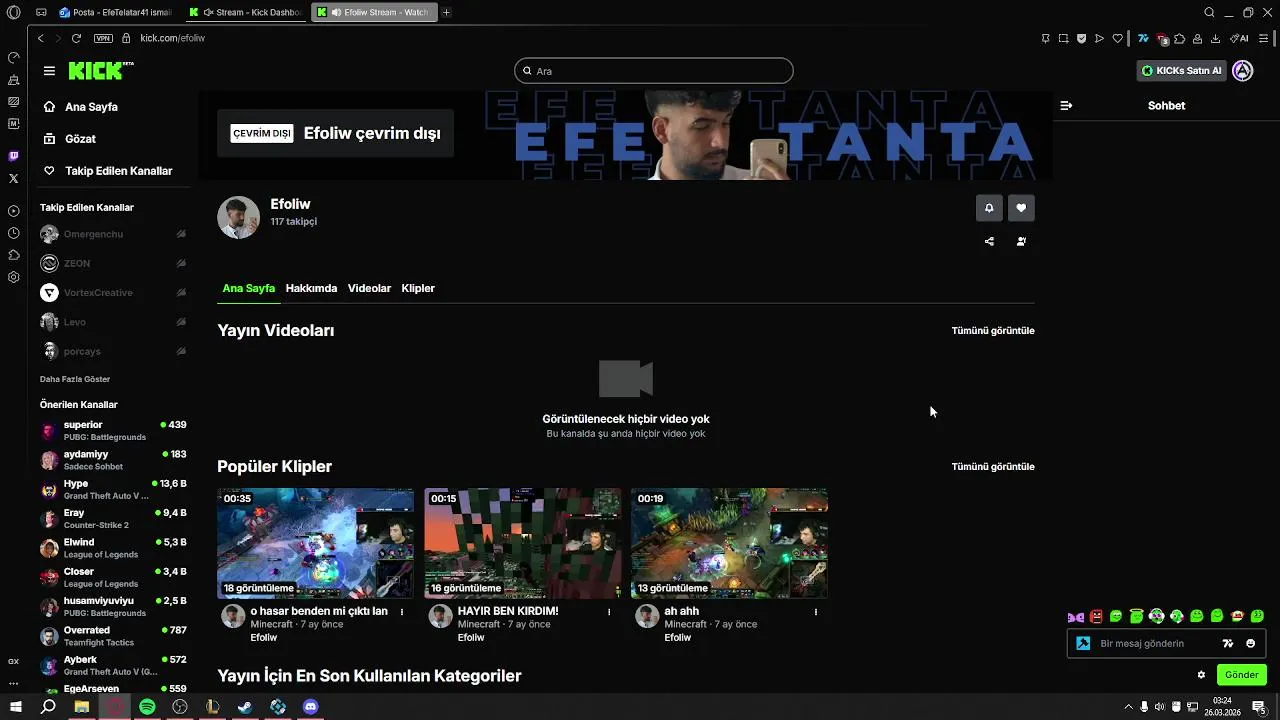This screenshot has height=720, width=1280.
Task: Open the Overrated recommended channel
Action: [x=113, y=636]
